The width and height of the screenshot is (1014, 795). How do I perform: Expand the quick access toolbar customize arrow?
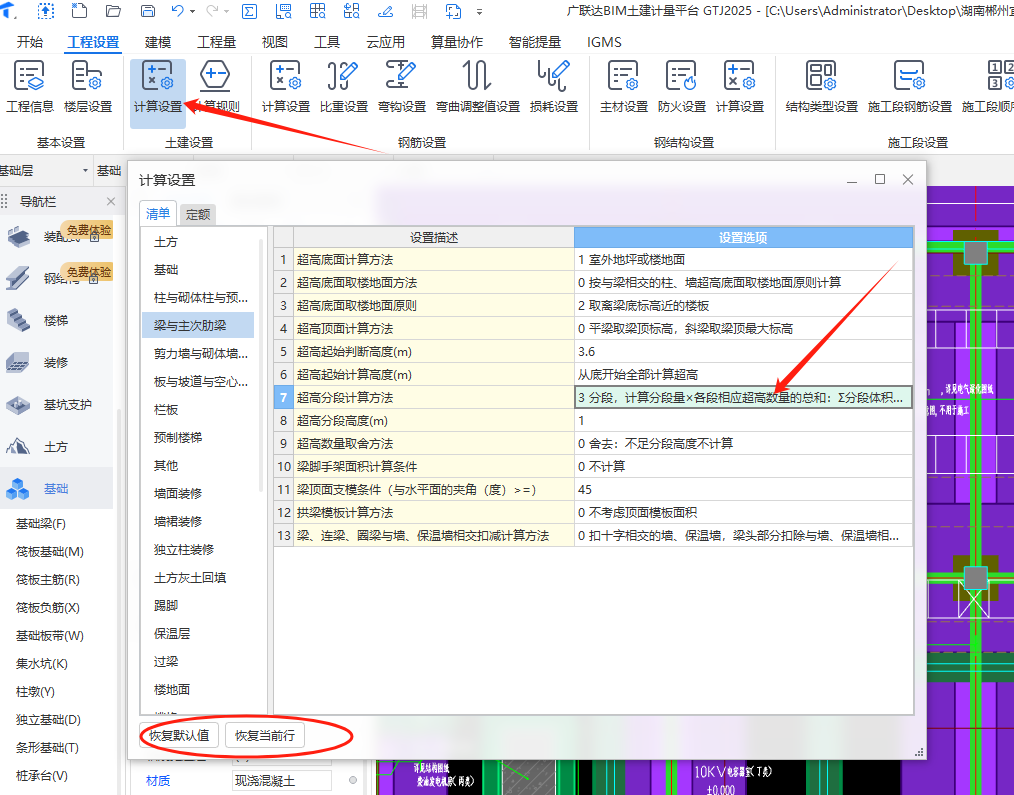point(479,12)
